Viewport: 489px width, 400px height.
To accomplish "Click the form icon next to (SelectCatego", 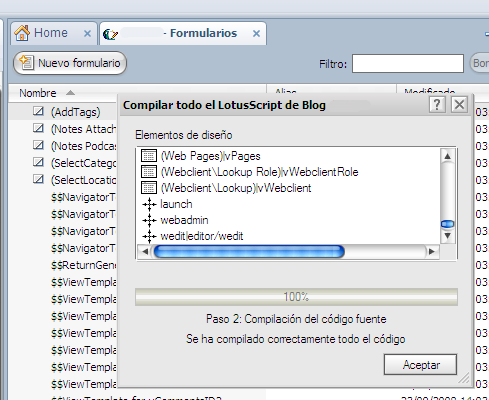I will click(38, 162).
